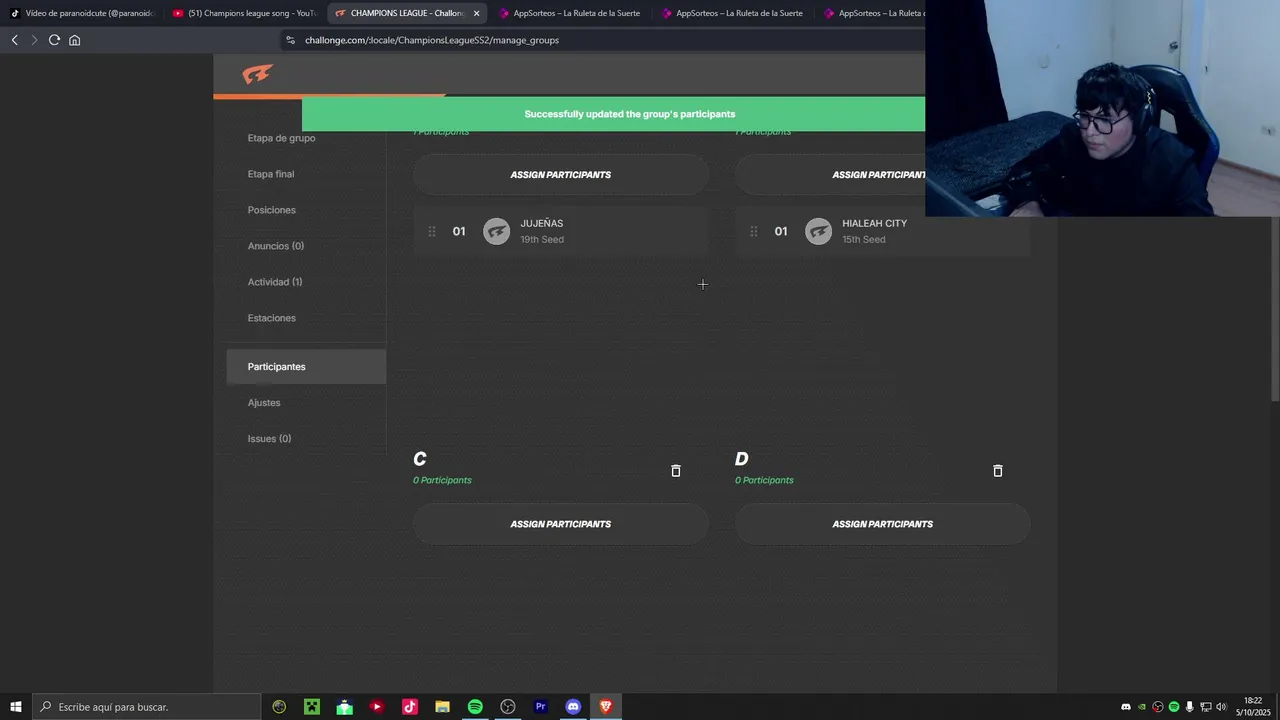1280x720 pixels.
Task: Click the Spotify tray icon
Action: pyautogui.click(x=1174, y=707)
